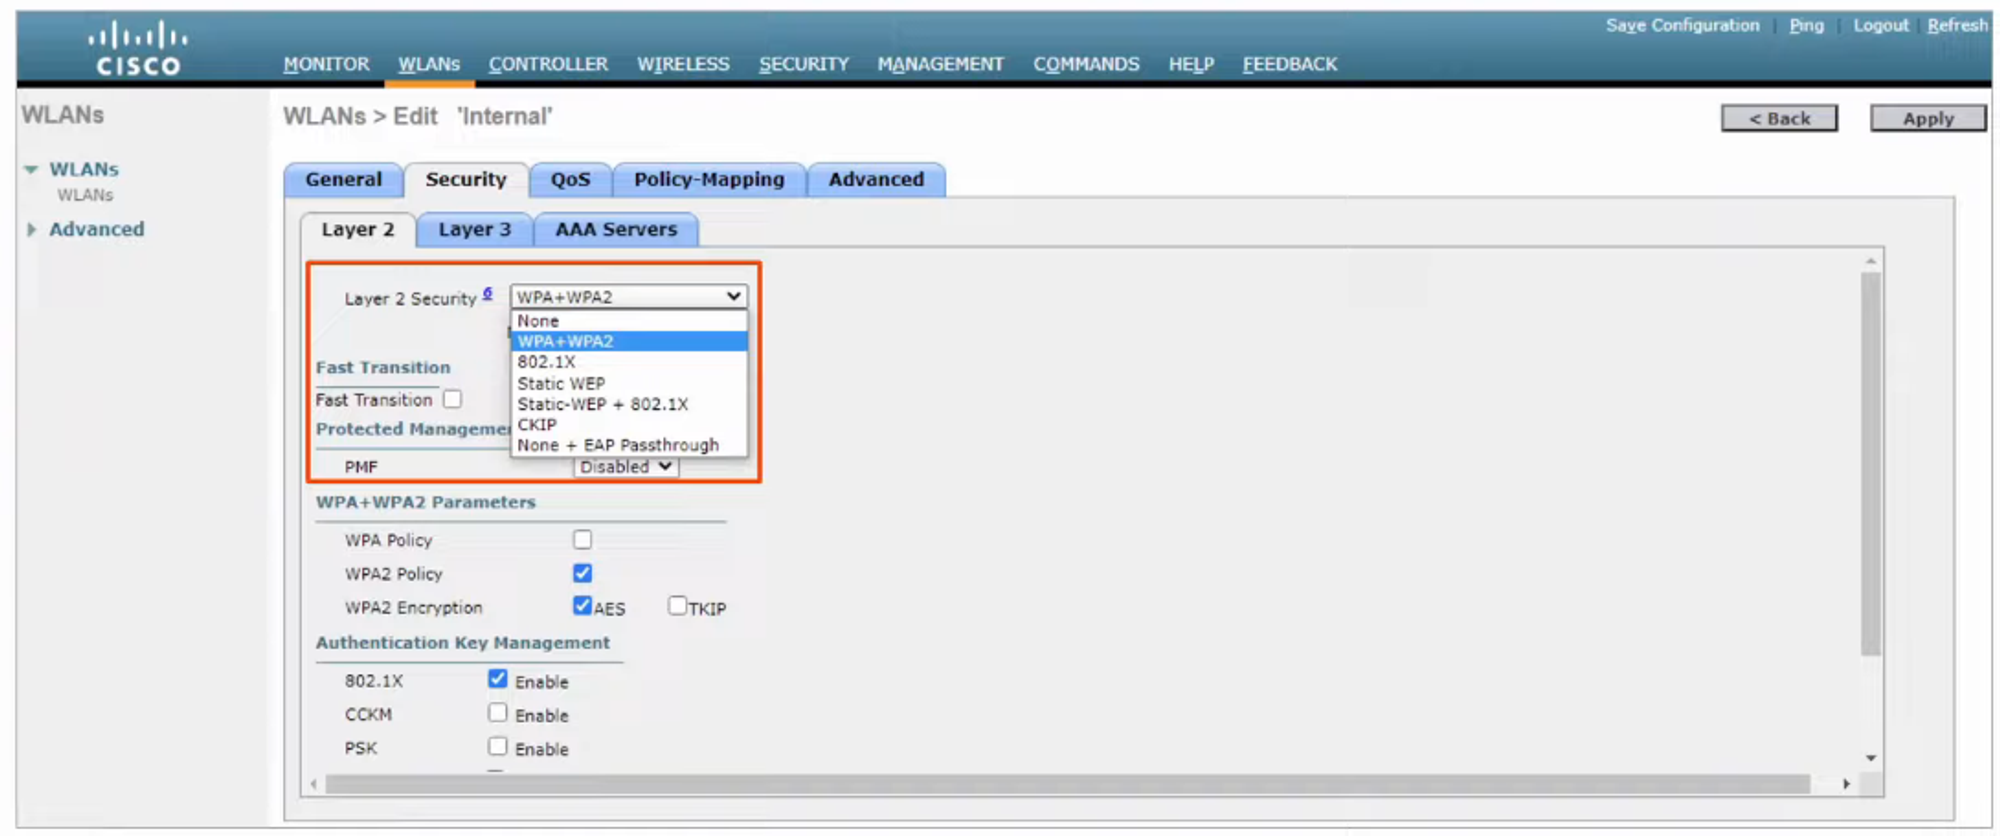Enable the Fast Transition checkbox

point(453,400)
